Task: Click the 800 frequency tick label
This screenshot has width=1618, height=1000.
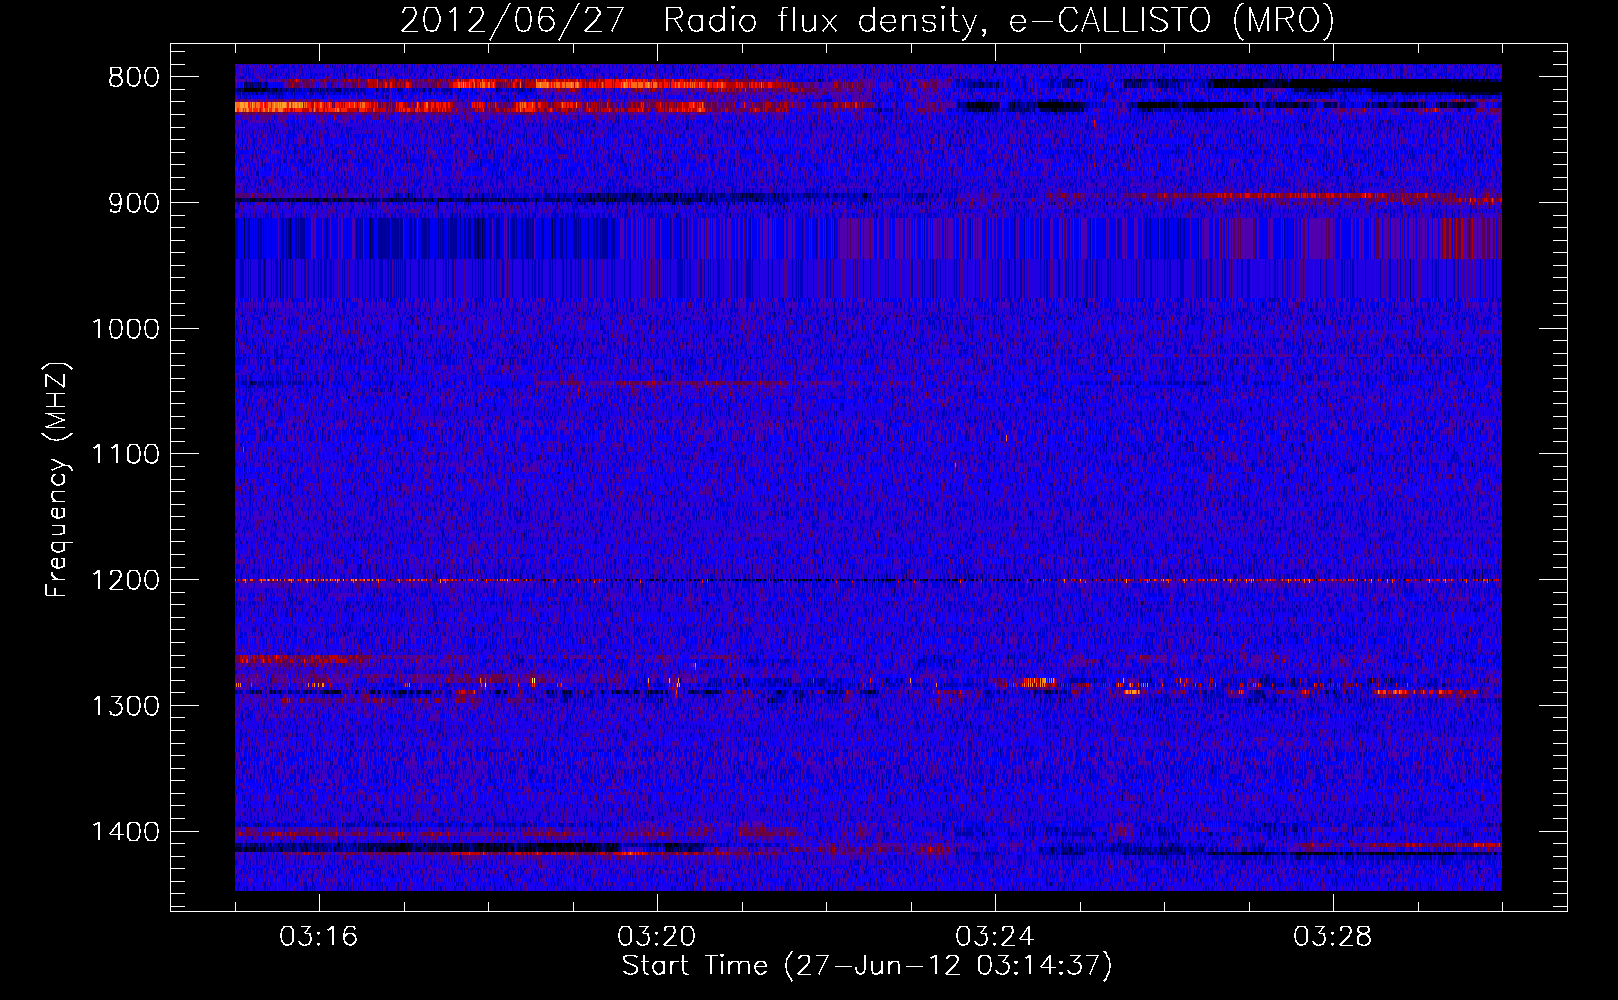Action: tap(134, 78)
